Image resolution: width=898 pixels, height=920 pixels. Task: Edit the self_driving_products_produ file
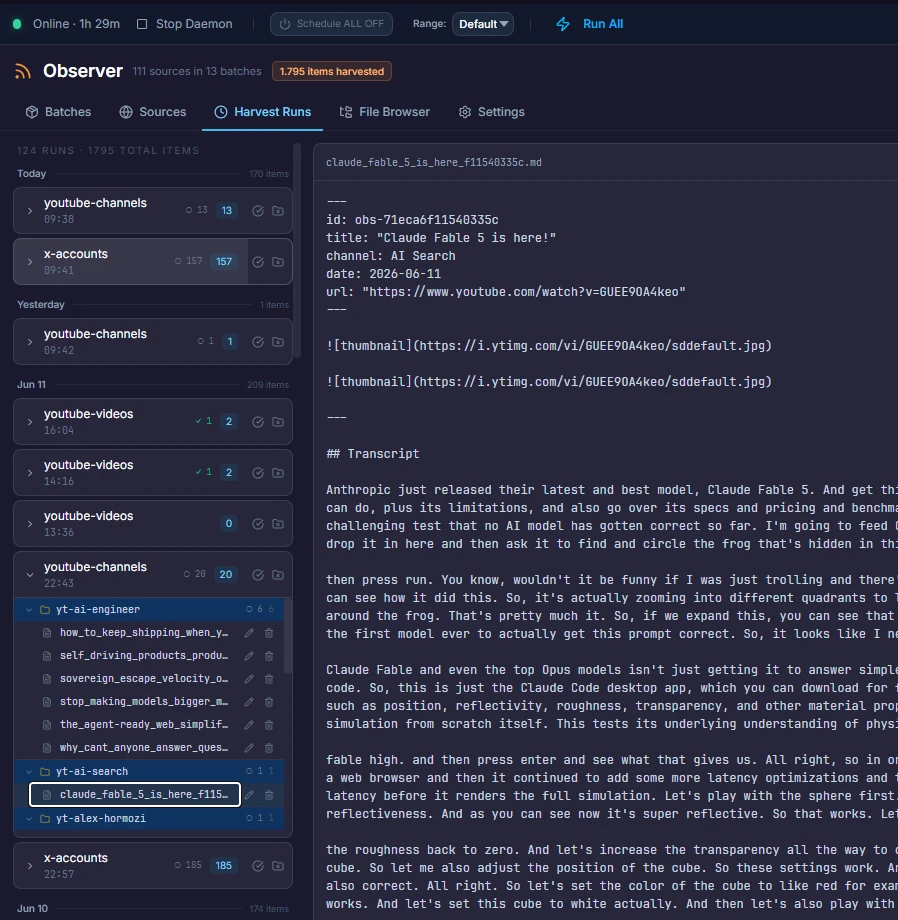pyautogui.click(x=249, y=655)
